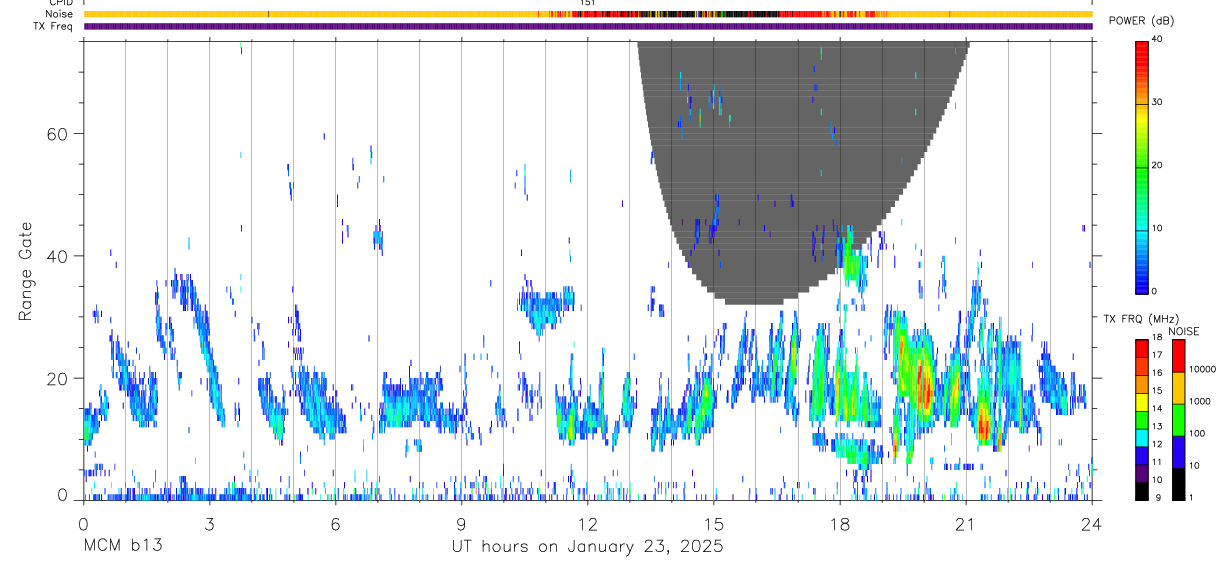Click the purple TX Freq strip above the plot
The width and height of the screenshot is (1228, 567).
click(x=587, y=27)
